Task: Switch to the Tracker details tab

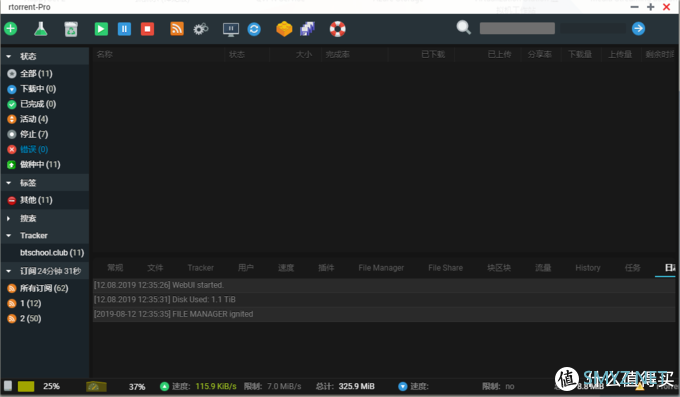Action: [200, 268]
